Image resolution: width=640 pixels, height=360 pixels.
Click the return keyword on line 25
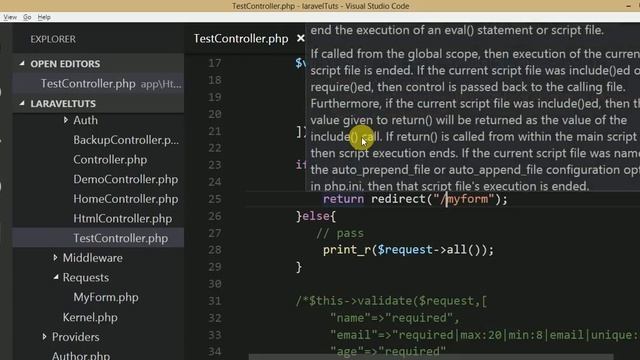click(343, 199)
